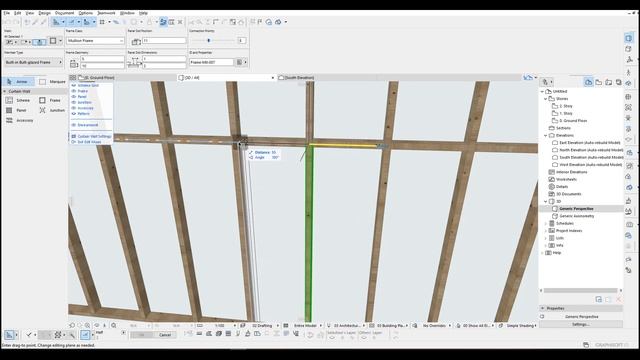Select the Arrow tool
640x360 pixels.
coord(18,82)
